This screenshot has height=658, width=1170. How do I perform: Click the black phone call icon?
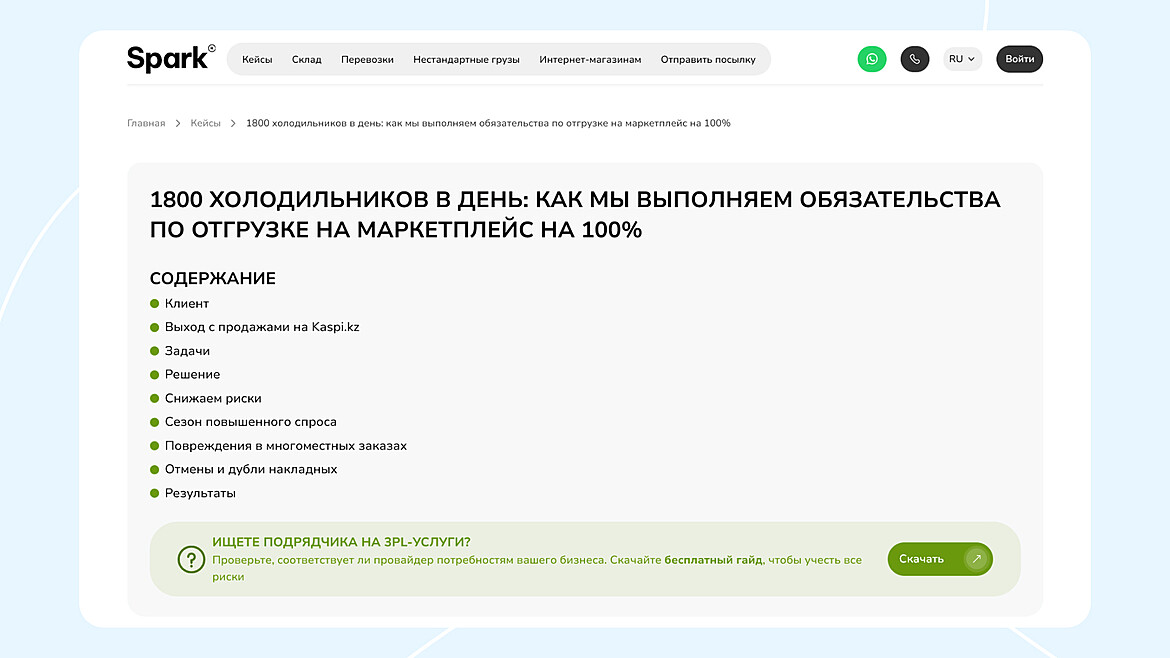[x=915, y=59]
